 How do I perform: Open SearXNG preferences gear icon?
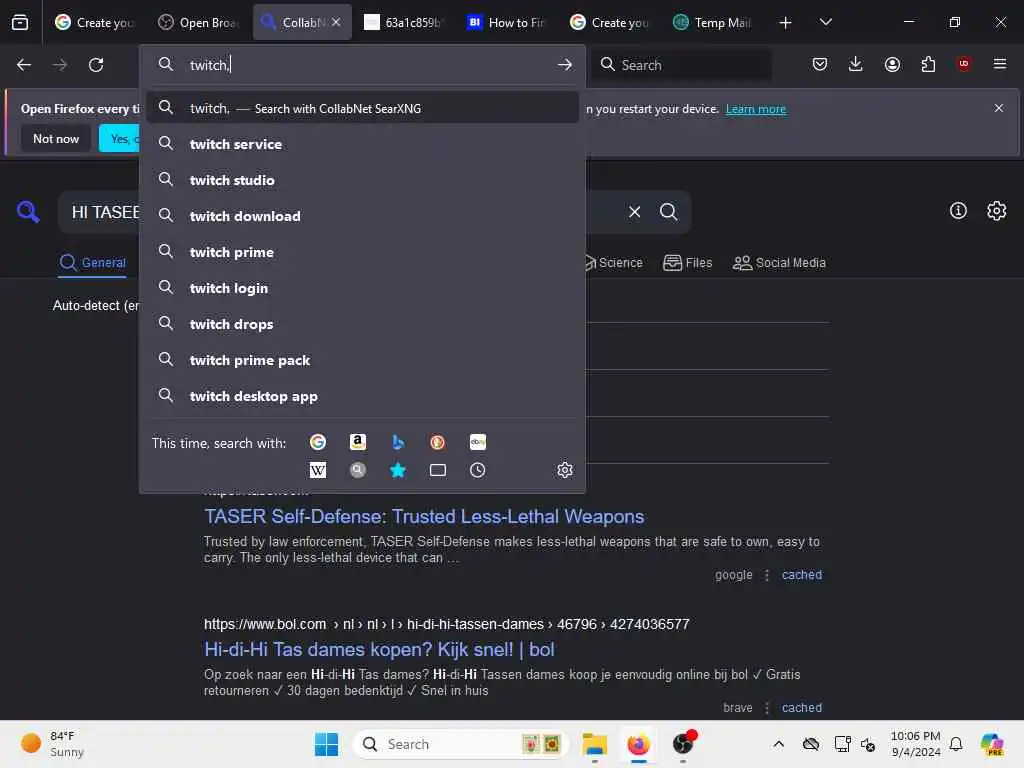[x=997, y=210]
